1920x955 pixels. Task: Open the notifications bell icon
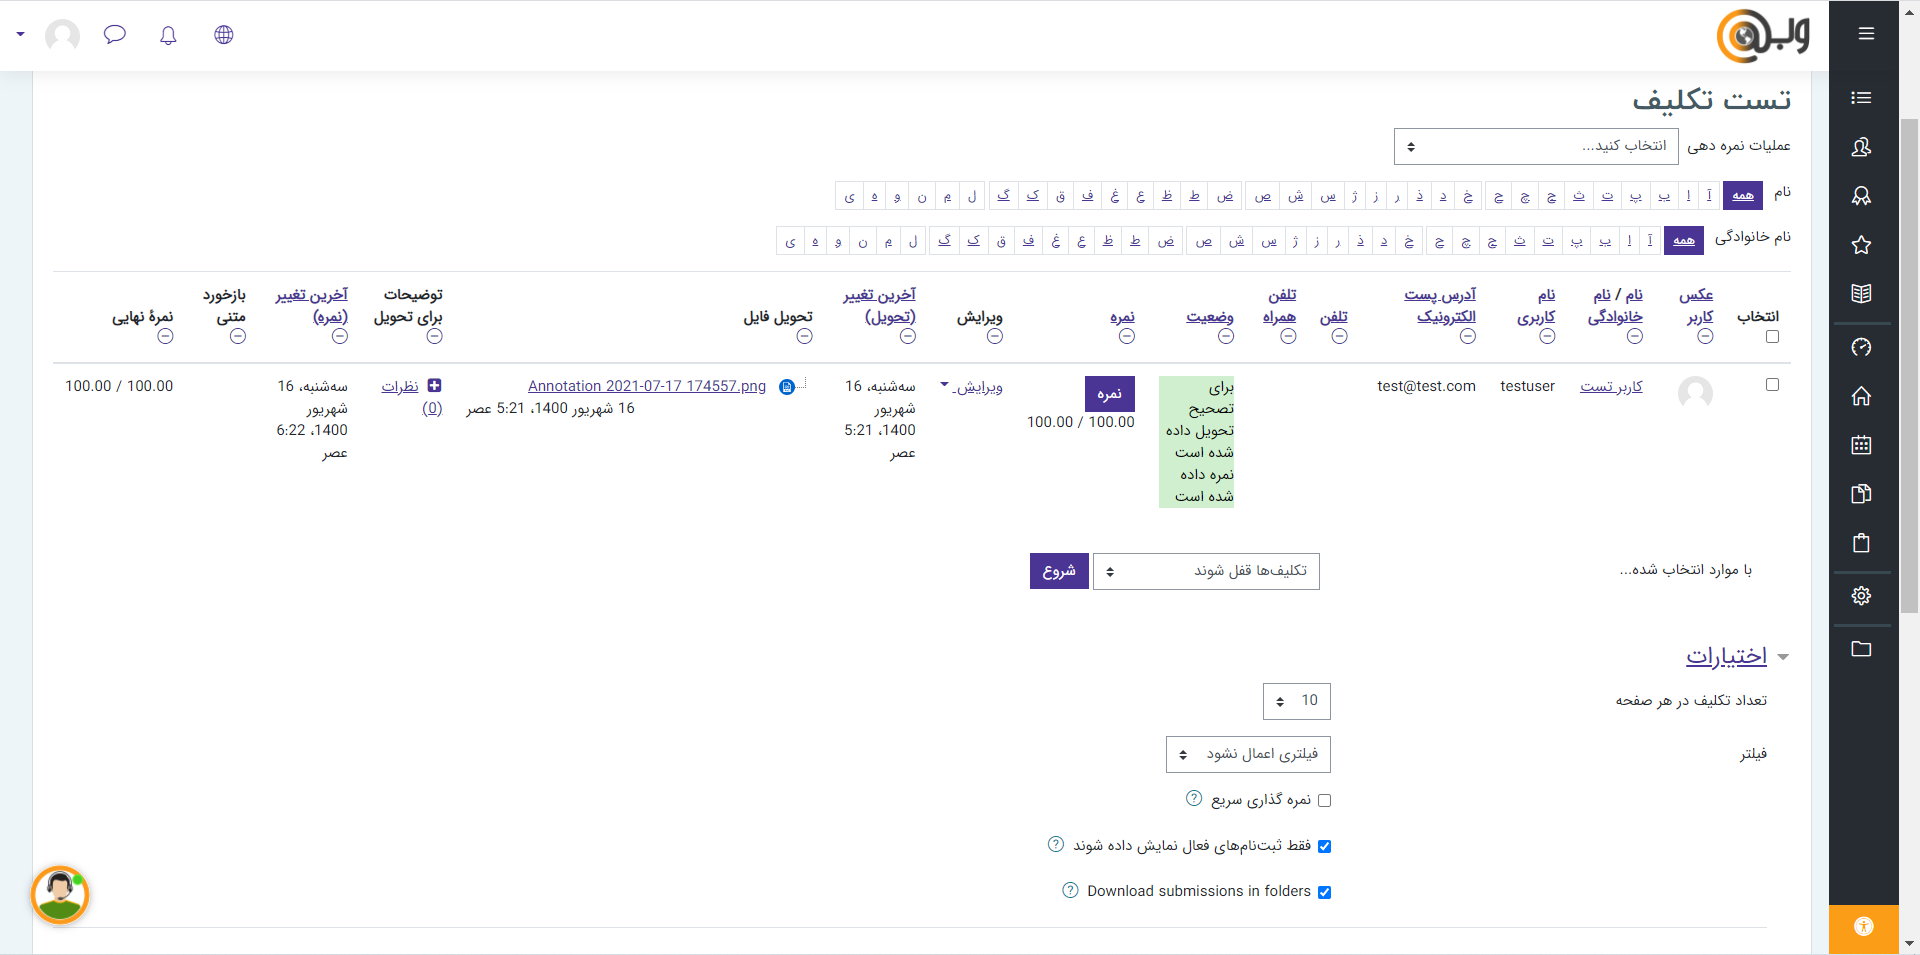pyautogui.click(x=168, y=35)
